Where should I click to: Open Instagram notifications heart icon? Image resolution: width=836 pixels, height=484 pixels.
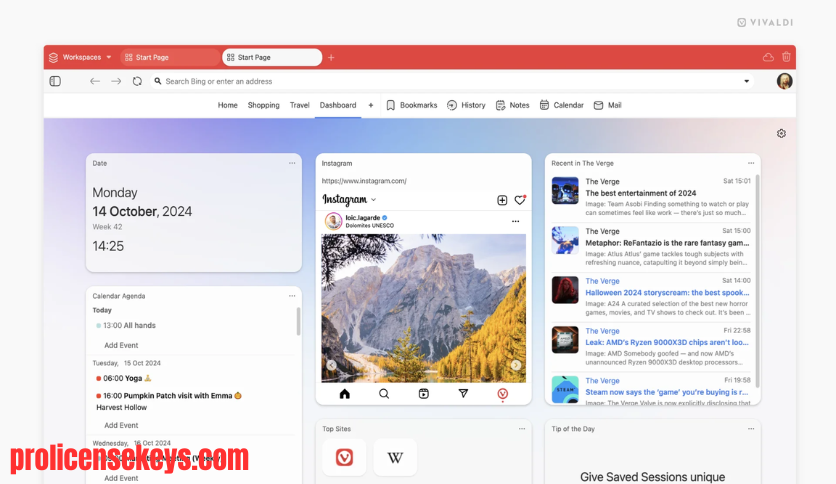tap(520, 200)
